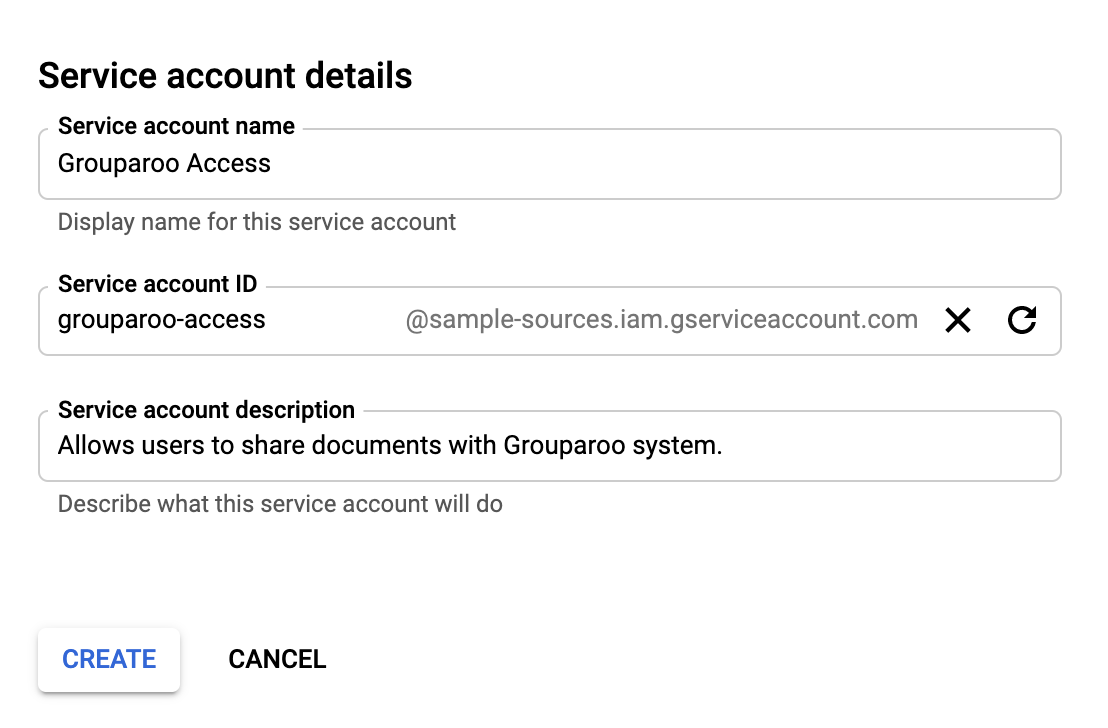Click the 'Service account description' label
The height and width of the screenshot is (728, 1108).
206,410
